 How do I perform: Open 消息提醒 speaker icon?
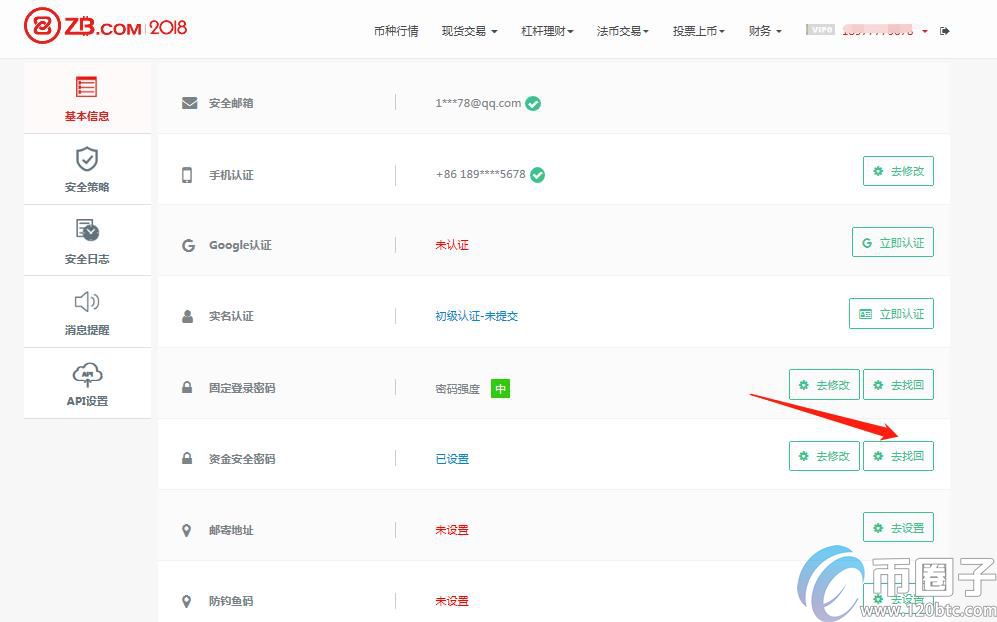click(87, 301)
